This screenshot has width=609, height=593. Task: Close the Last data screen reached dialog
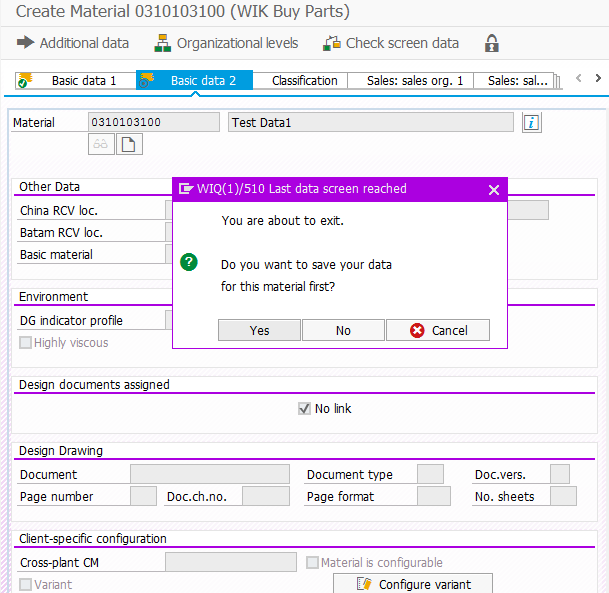[x=494, y=190]
